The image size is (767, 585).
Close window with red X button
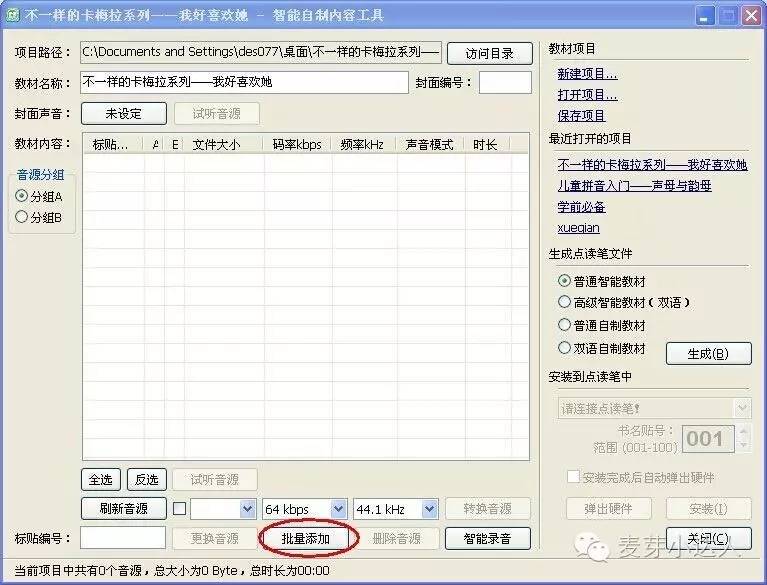[752, 16]
